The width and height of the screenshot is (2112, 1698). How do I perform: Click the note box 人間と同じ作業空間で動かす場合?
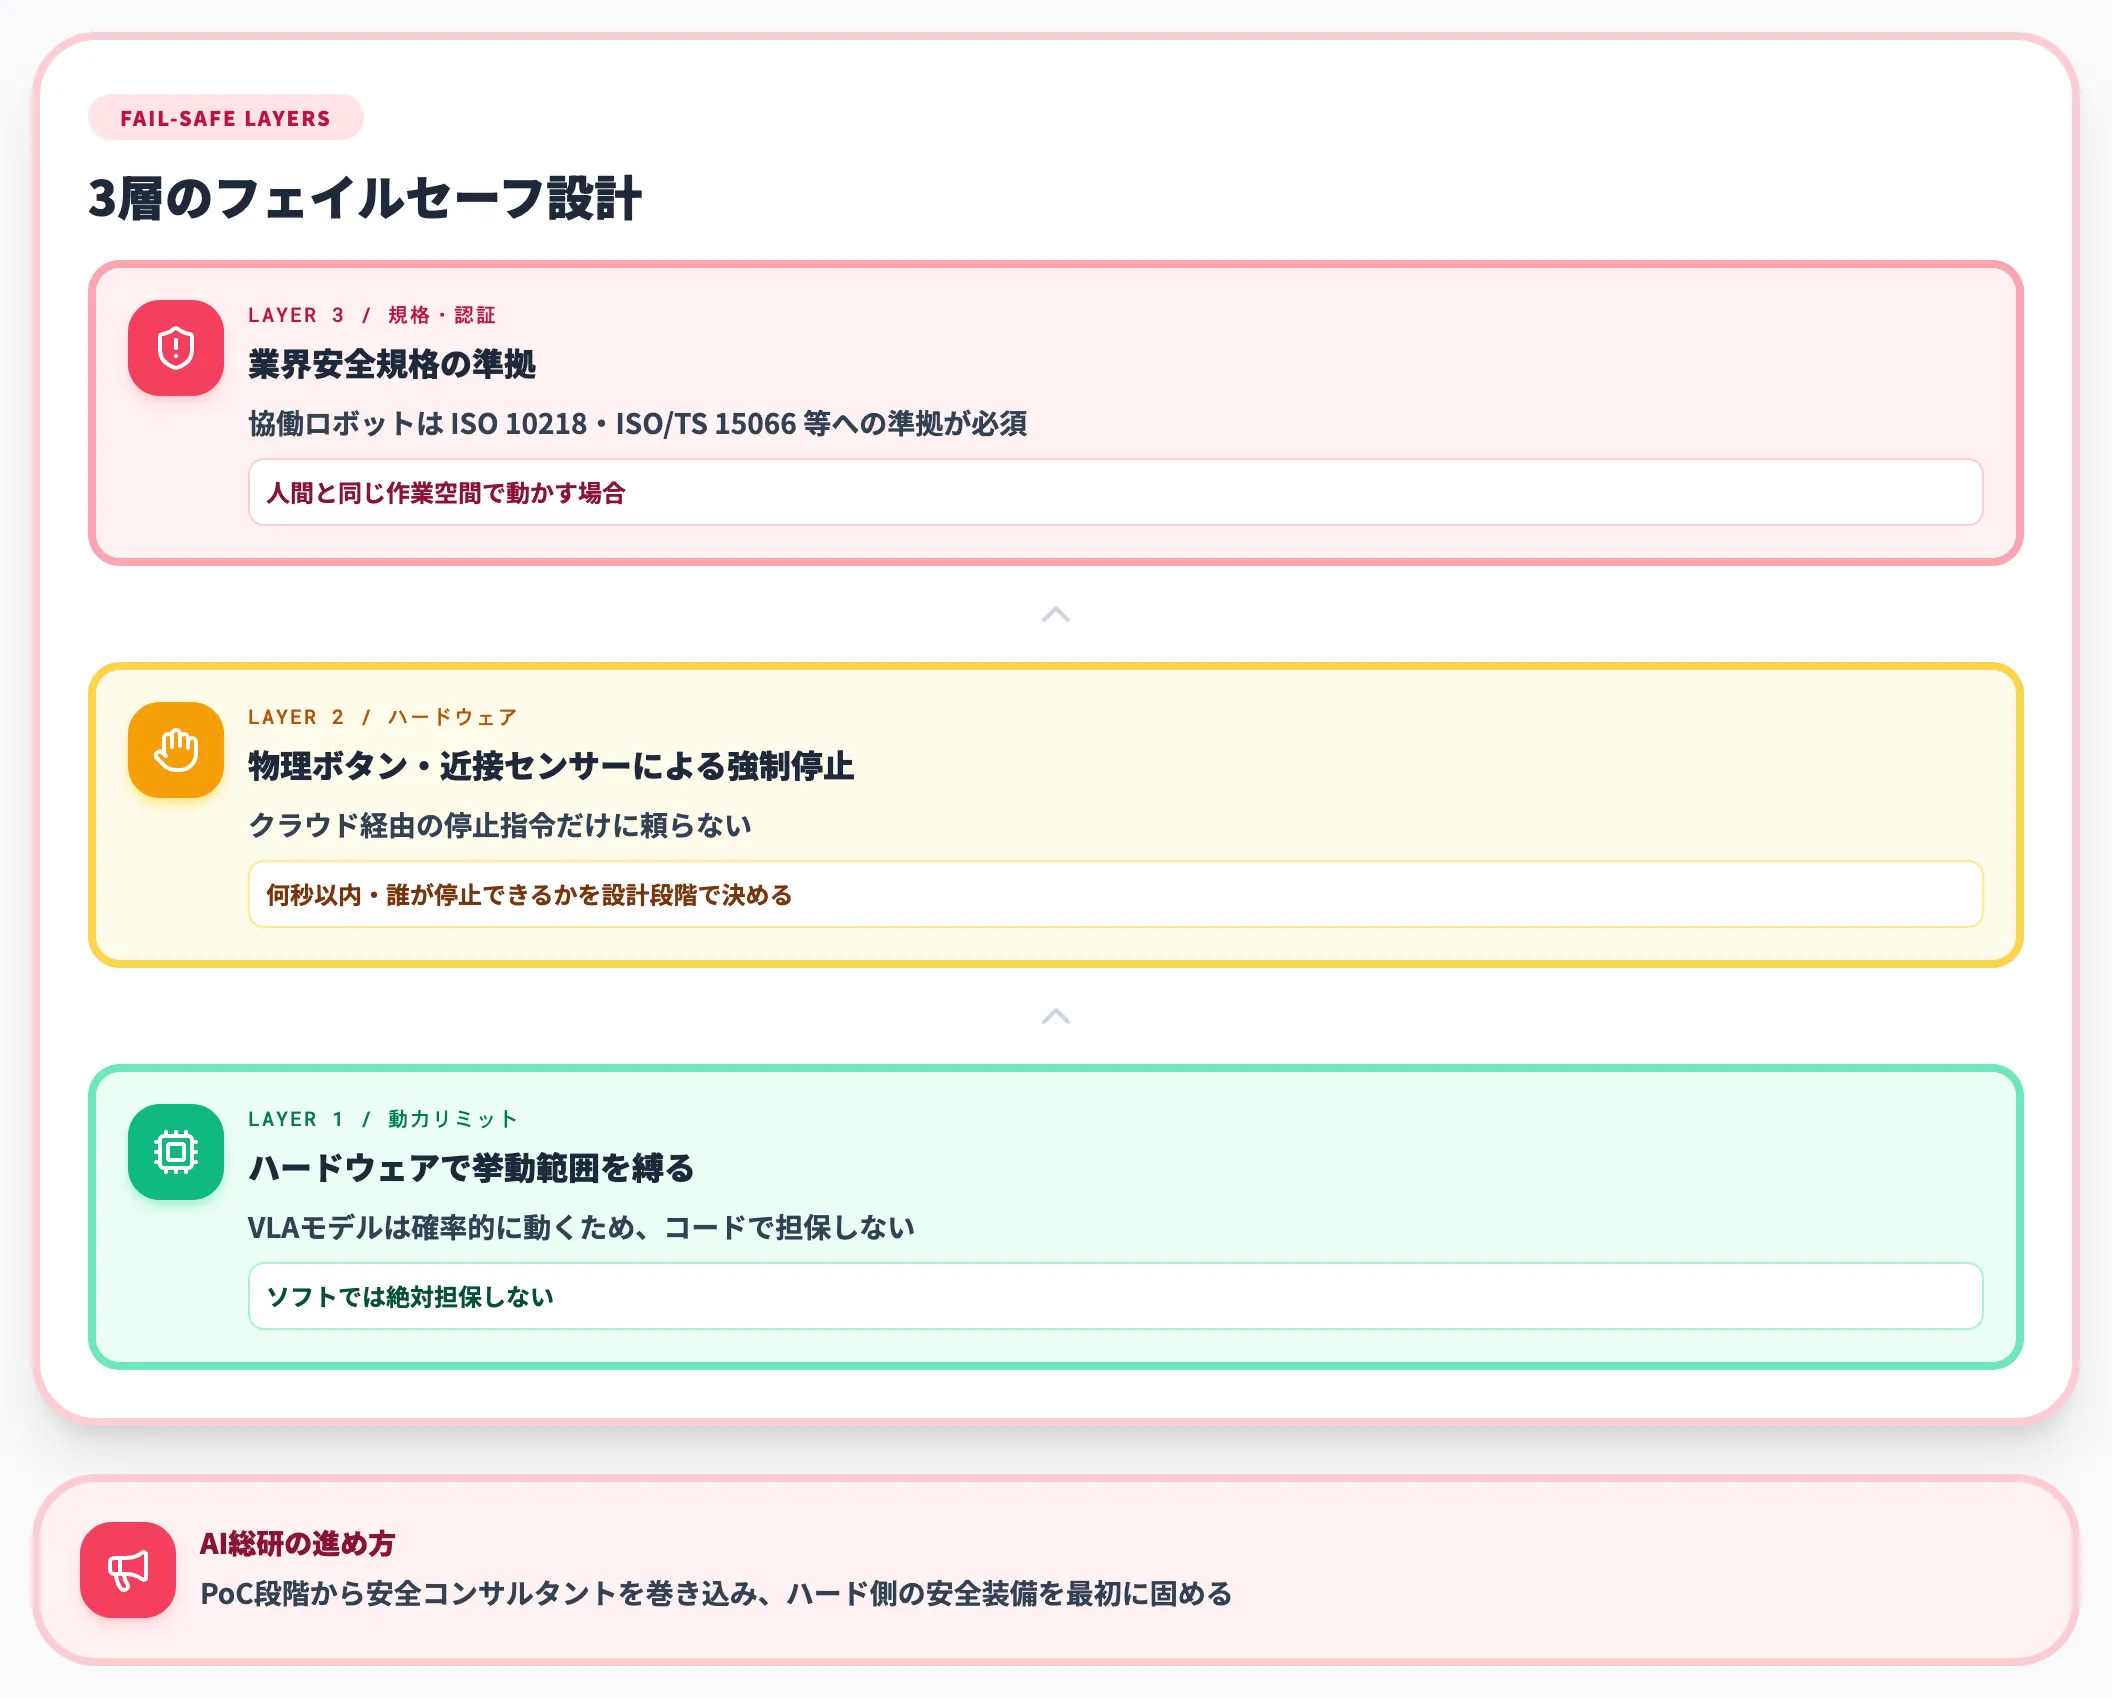1115,492
